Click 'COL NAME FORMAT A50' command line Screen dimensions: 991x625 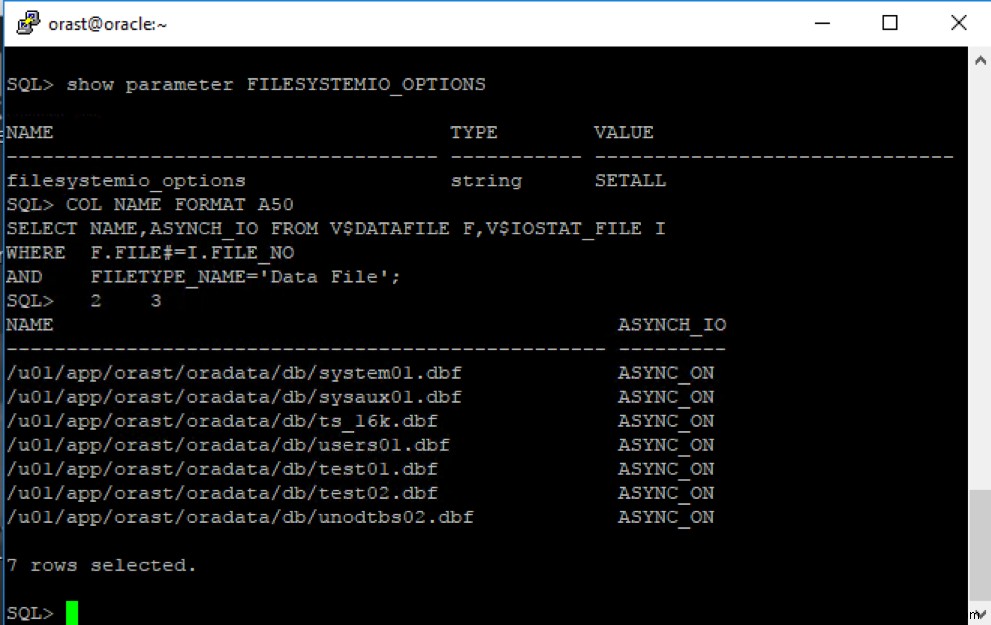point(180,205)
